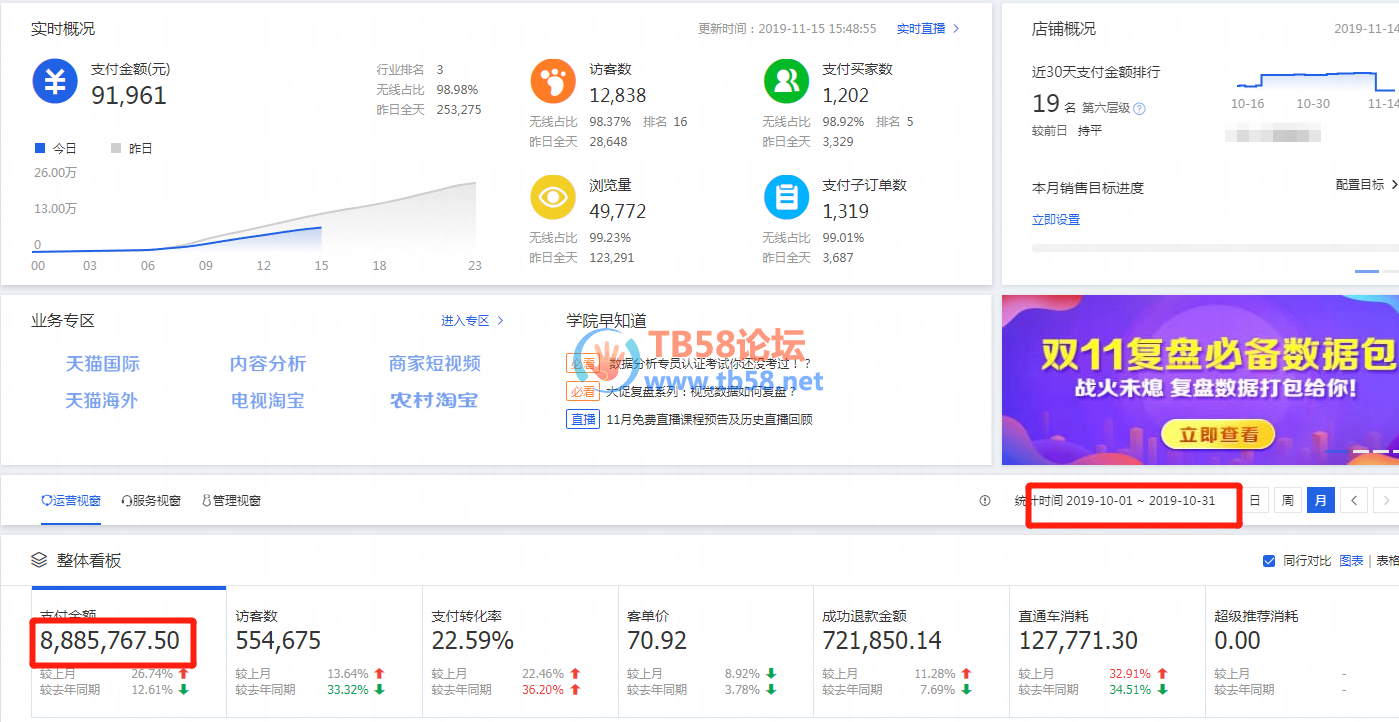The width and height of the screenshot is (1399, 722).
Task: Open the 内容分析 business zone
Action: point(268,364)
